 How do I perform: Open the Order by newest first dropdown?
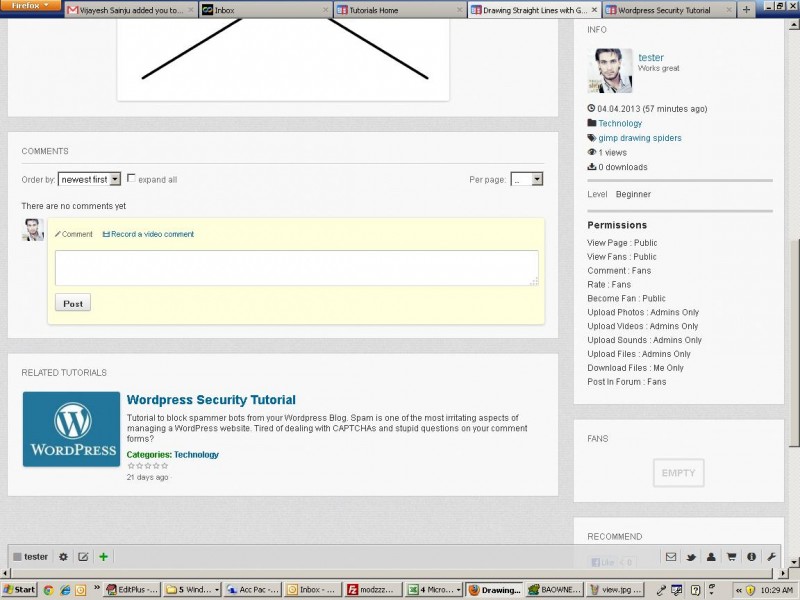pos(89,179)
